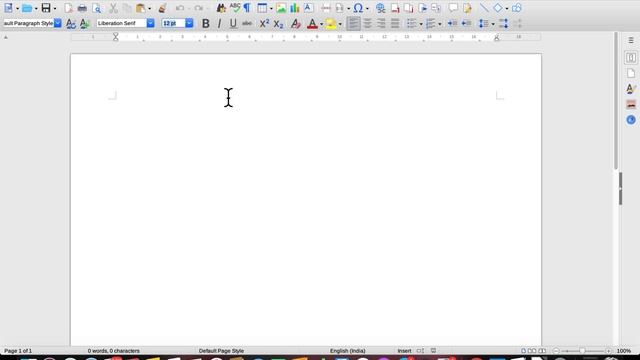Click the Paste clipboard icon

click(140, 8)
